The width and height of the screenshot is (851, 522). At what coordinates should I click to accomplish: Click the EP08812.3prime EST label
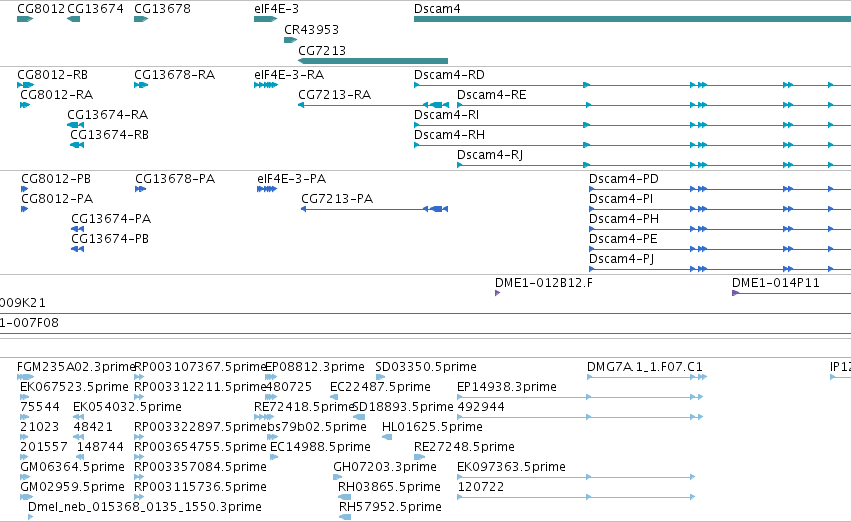[x=315, y=367]
